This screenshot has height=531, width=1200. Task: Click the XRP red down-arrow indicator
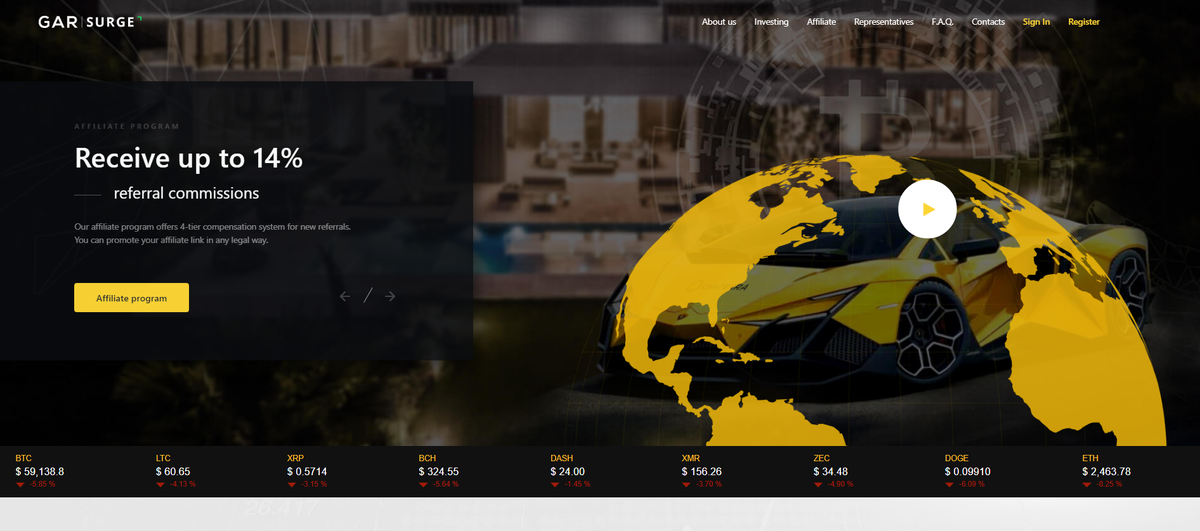click(x=291, y=484)
